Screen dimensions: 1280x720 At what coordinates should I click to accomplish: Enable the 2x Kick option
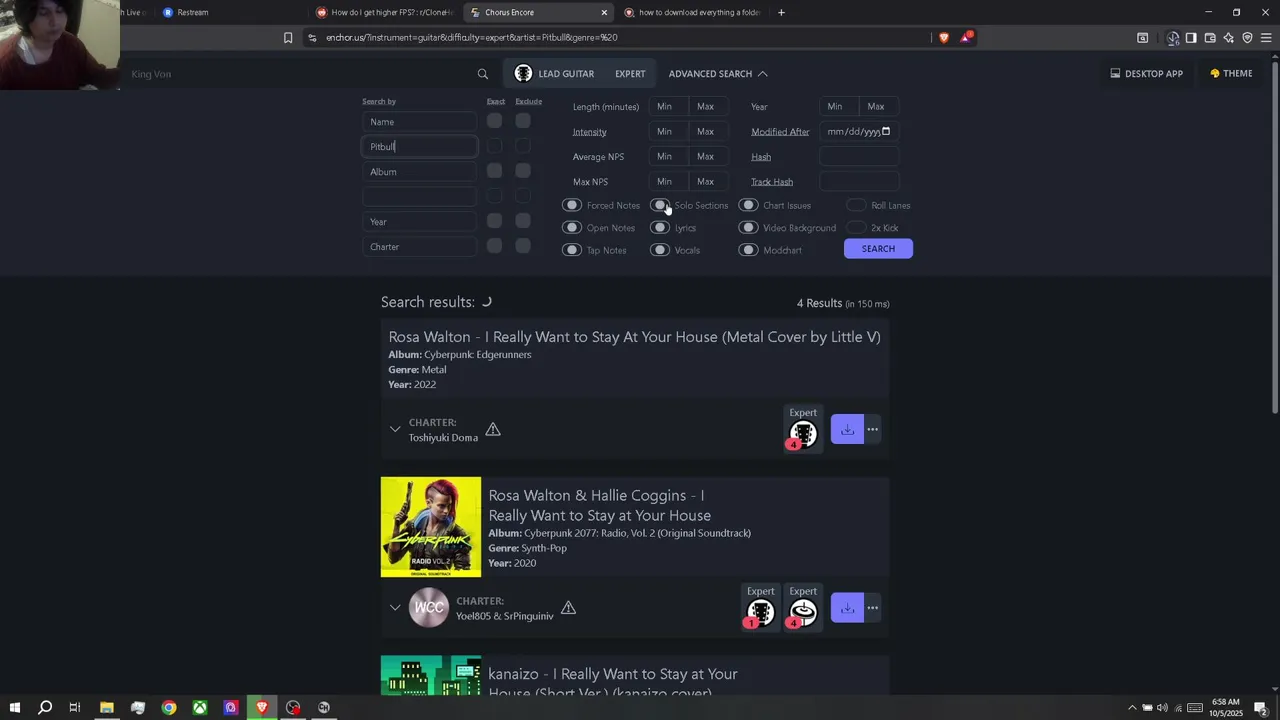856,228
